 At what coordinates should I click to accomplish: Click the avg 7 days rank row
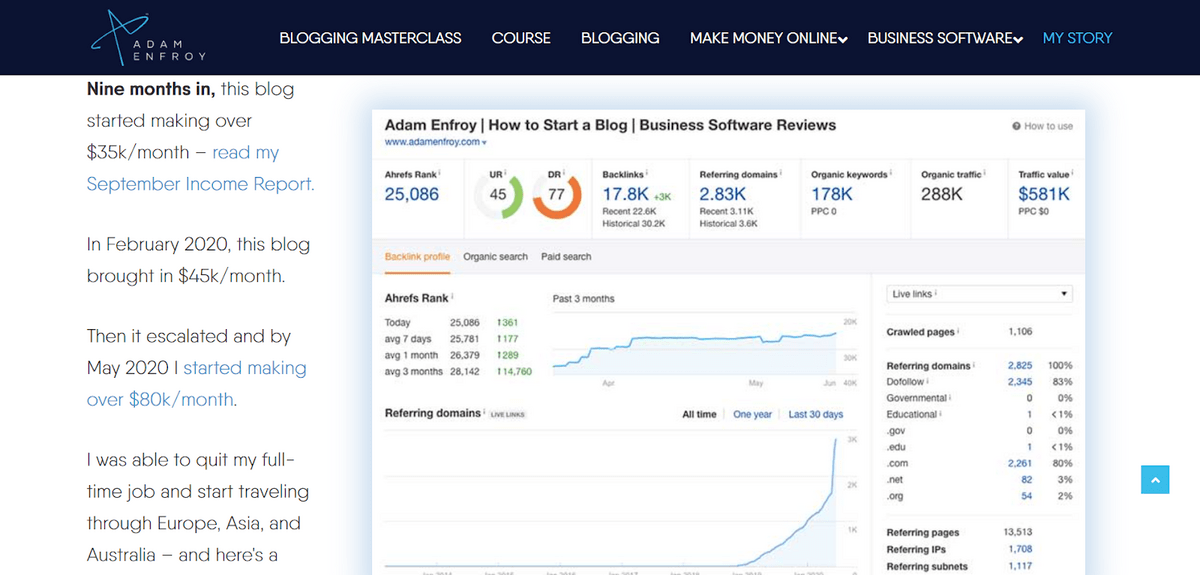458,339
